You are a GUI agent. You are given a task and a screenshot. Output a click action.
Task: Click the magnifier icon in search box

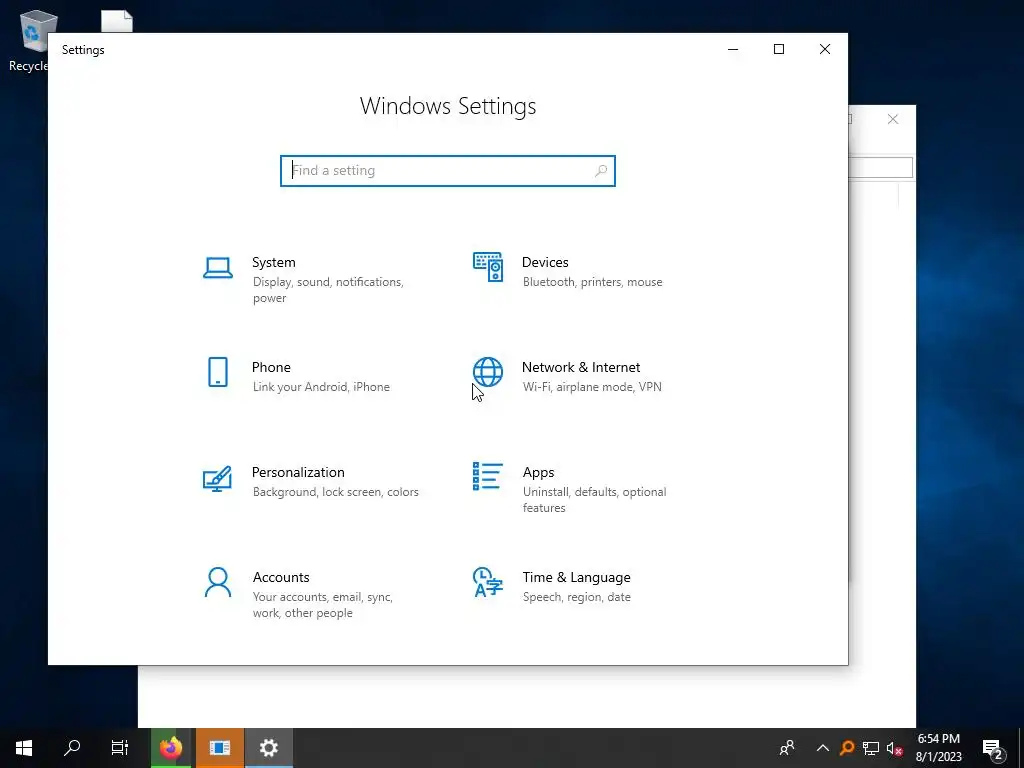(601, 170)
